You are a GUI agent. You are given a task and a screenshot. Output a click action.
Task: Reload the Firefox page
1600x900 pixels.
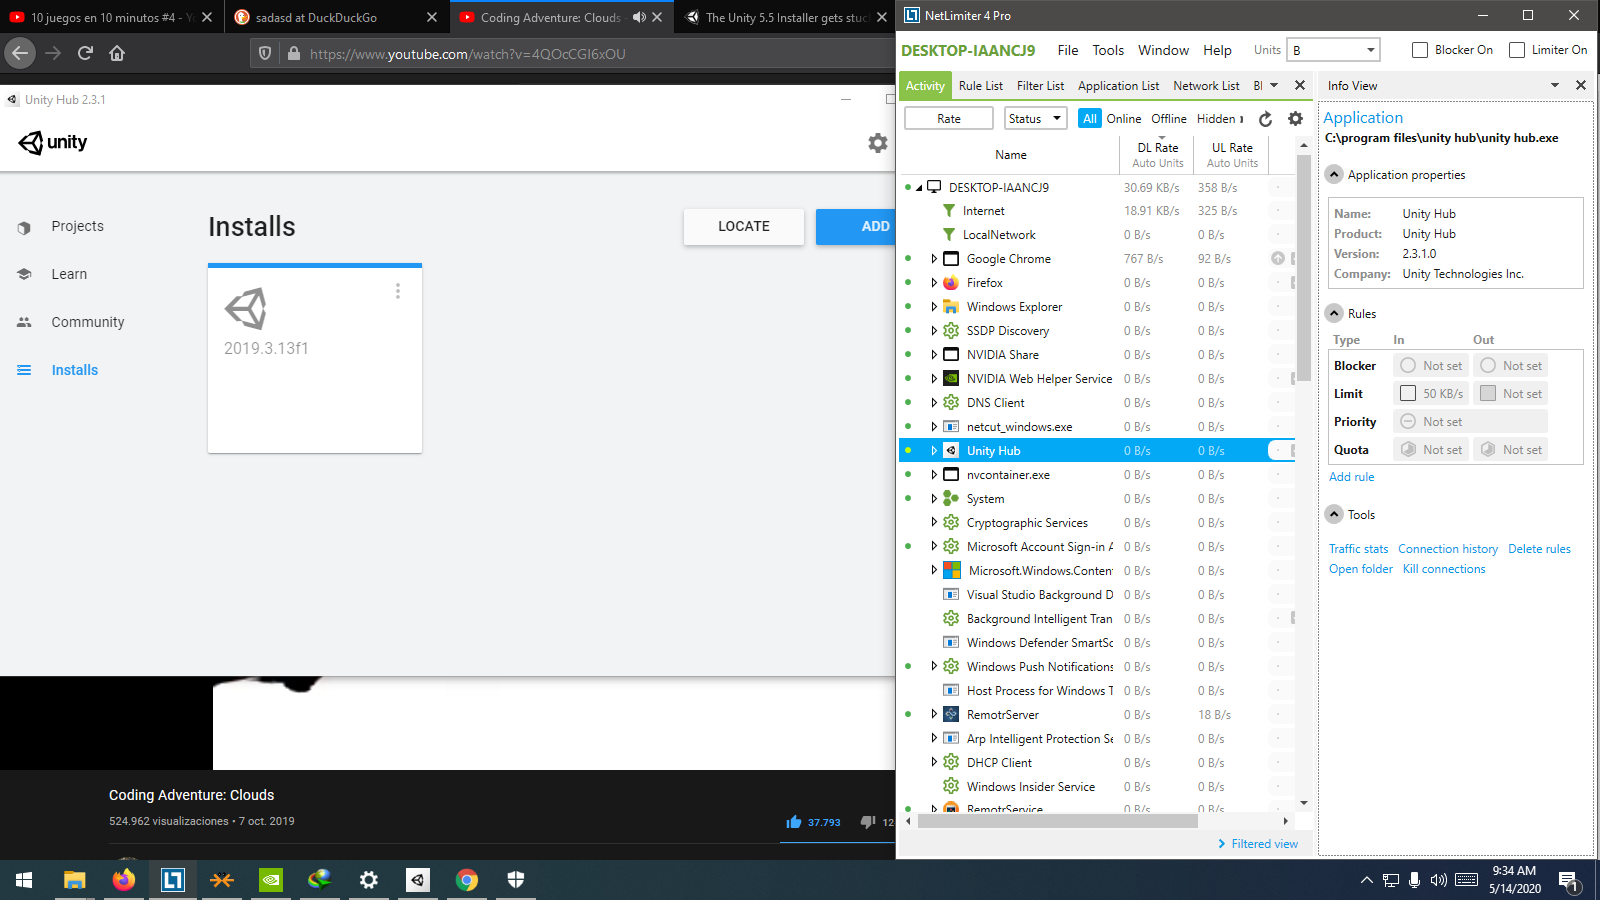pyautogui.click(x=85, y=53)
